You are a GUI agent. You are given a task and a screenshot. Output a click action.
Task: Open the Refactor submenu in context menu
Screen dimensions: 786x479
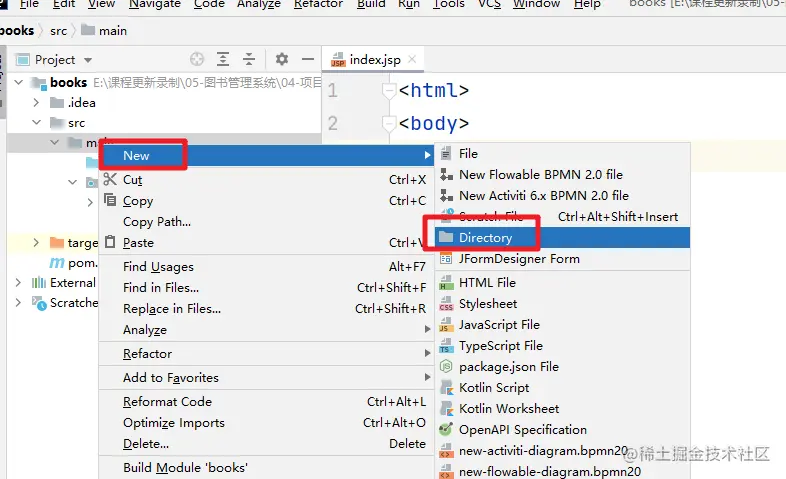click(x=266, y=354)
